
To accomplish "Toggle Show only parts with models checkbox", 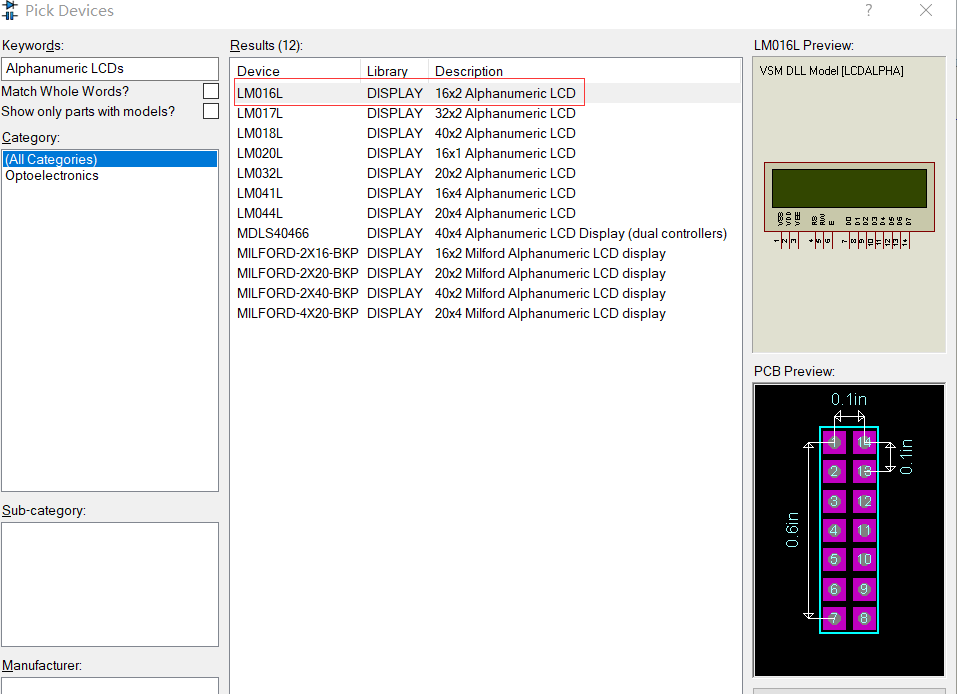I will point(211,111).
